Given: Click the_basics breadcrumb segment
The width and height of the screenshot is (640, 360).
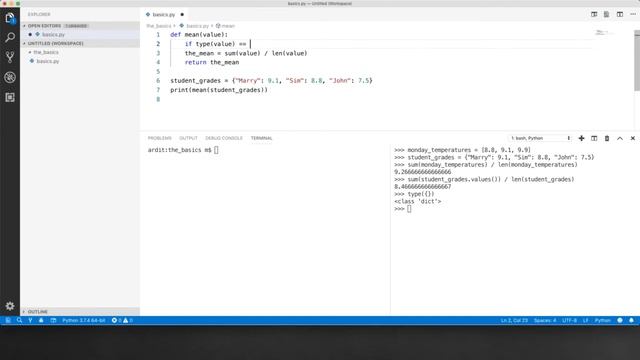Looking at the screenshot, I should (159, 26).
